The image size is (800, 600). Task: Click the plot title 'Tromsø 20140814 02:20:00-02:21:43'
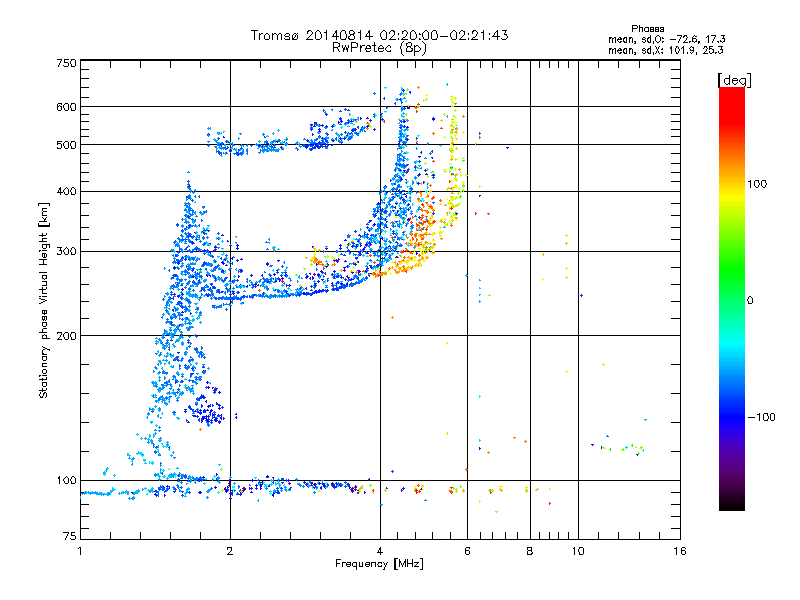point(379,35)
